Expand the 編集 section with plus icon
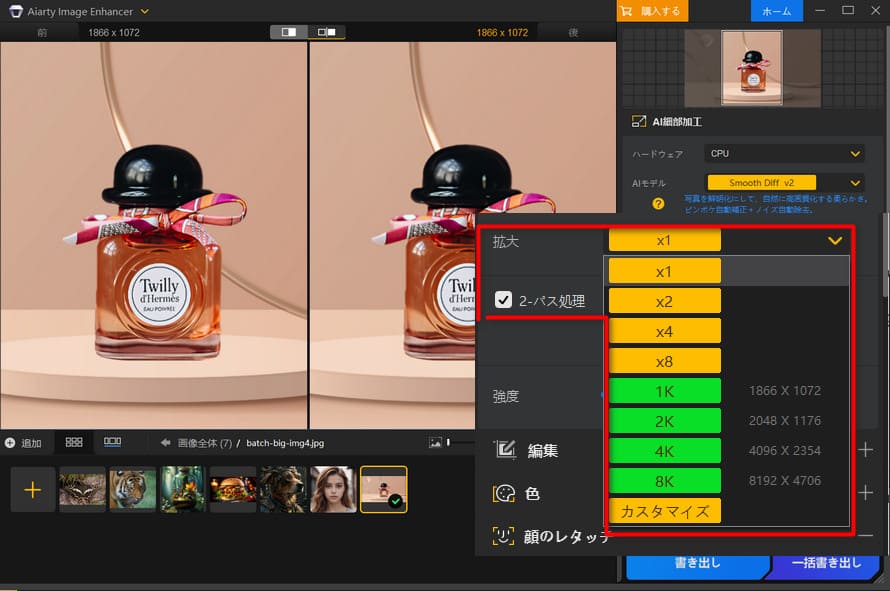The width and height of the screenshot is (890, 591). point(865,450)
